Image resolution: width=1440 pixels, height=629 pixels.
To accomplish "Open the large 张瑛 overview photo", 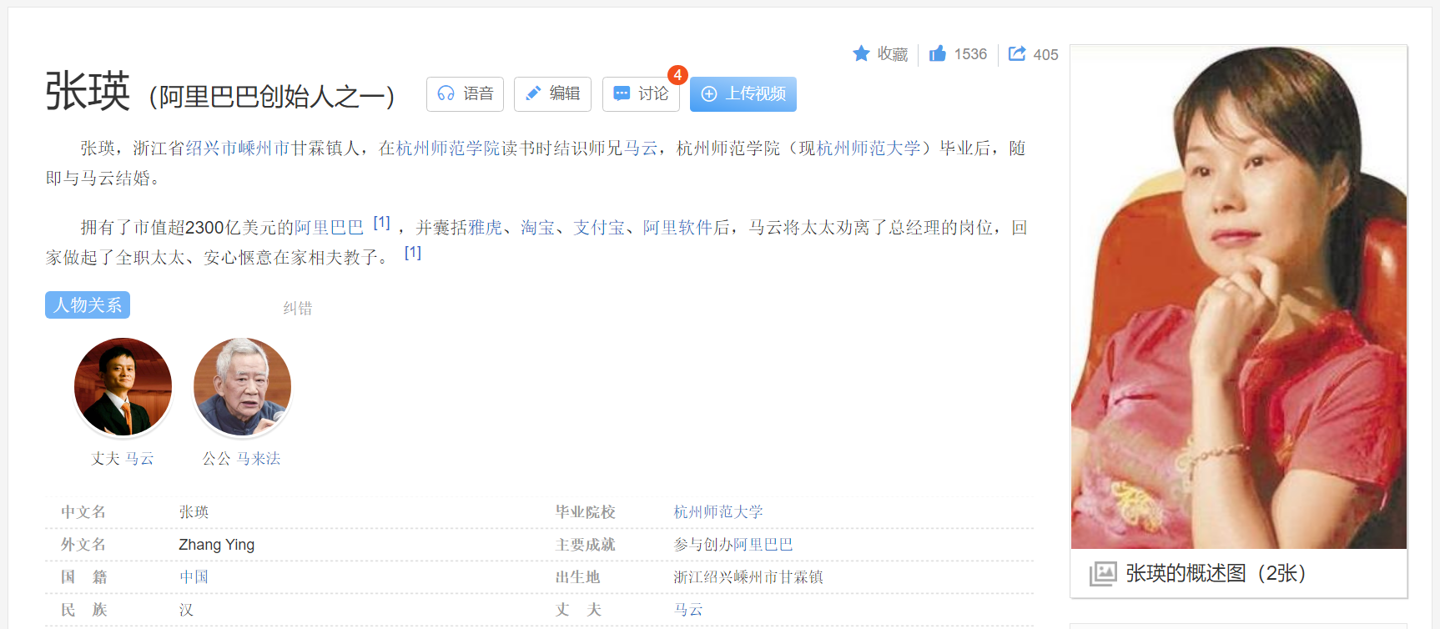I will [1238, 298].
